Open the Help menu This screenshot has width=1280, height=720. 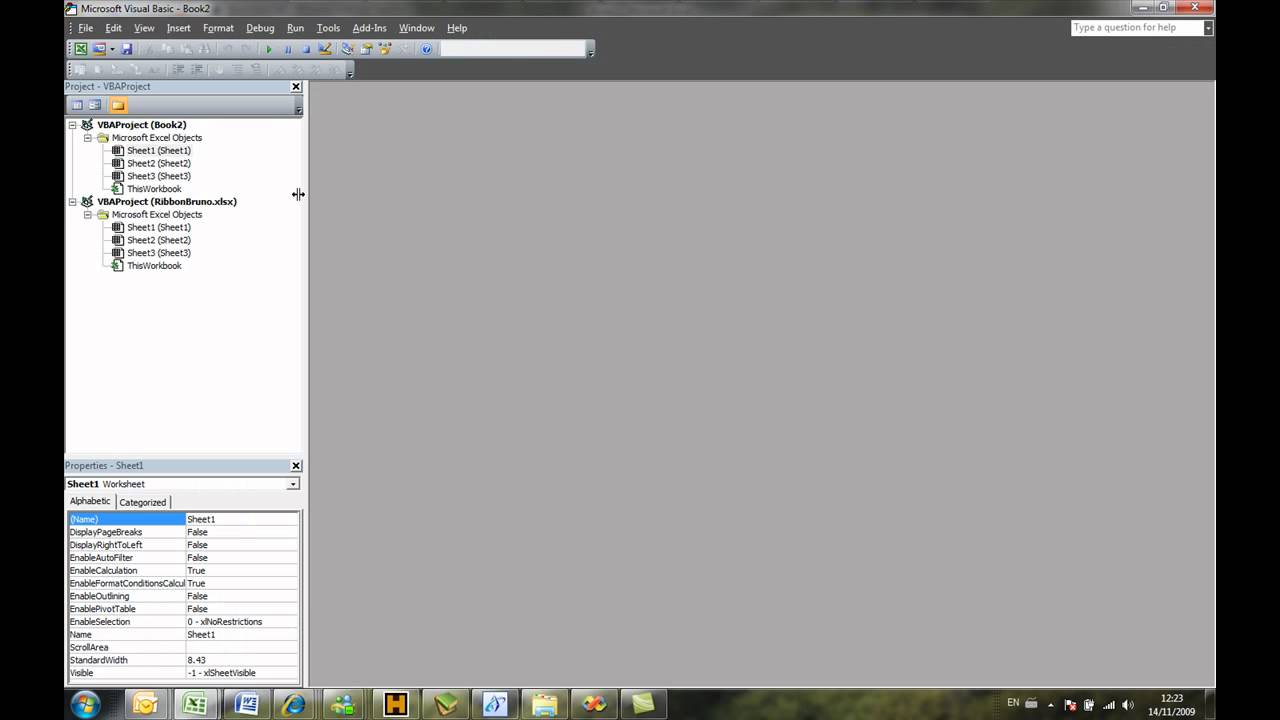457,28
